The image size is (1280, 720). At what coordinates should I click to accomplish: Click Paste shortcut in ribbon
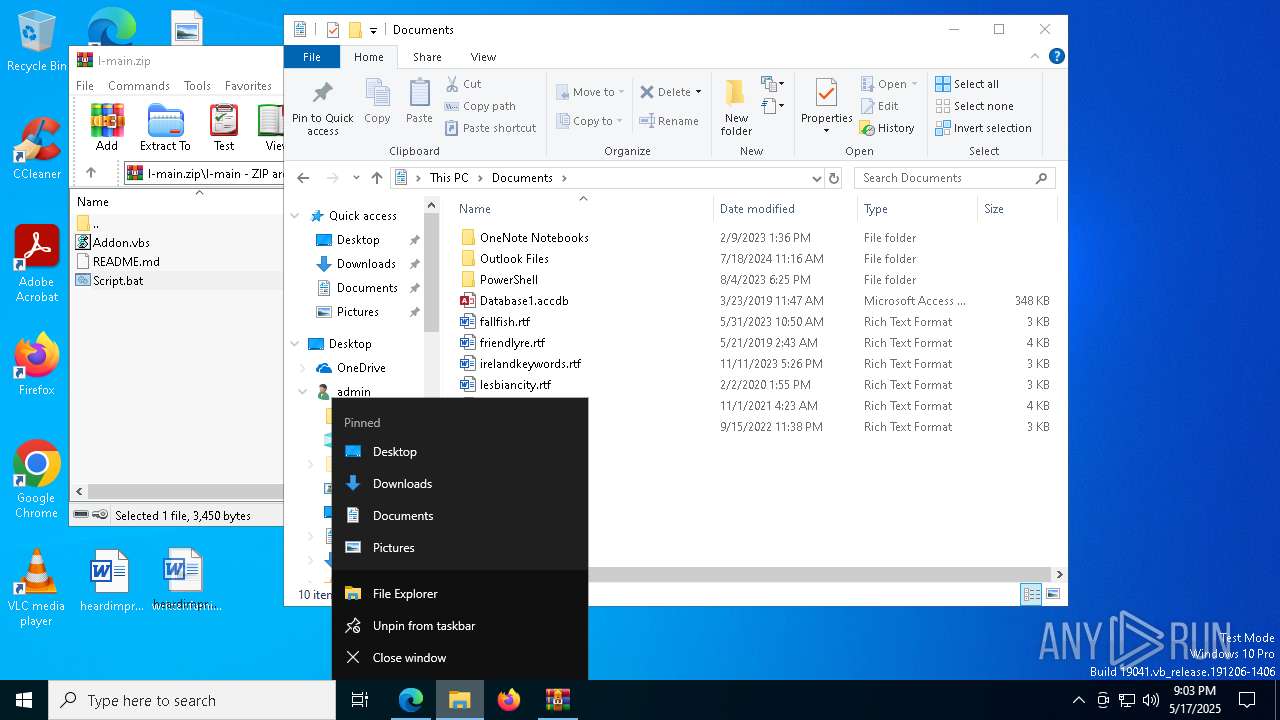tap(490, 128)
